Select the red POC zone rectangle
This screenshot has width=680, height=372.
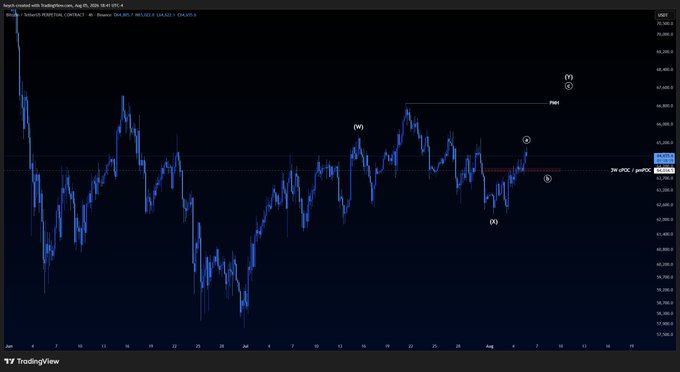522,170
